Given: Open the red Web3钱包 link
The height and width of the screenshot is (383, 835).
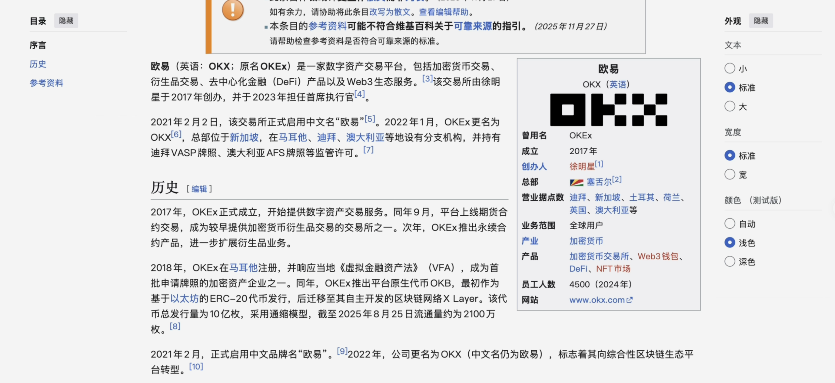Looking at the screenshot, I should pyautogui.click(x=658, y=256).
